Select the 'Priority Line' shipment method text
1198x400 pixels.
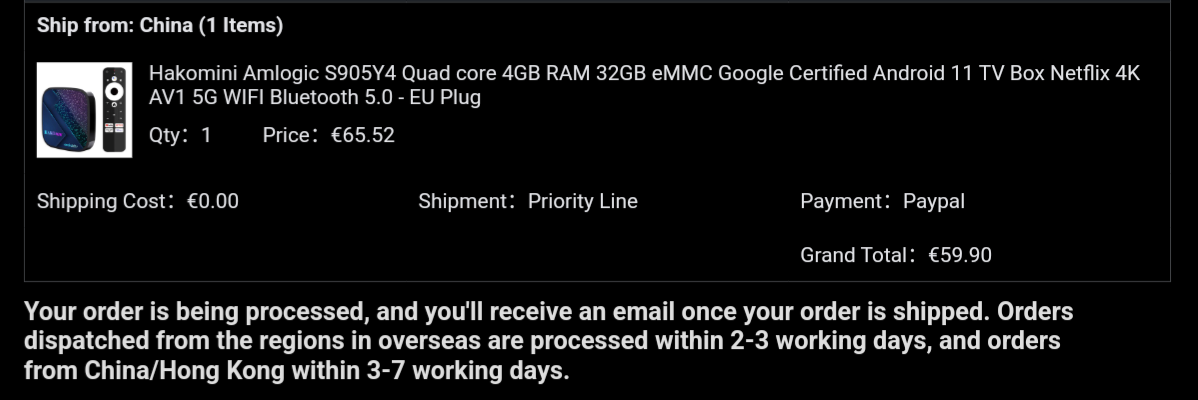tap(583, 202)
